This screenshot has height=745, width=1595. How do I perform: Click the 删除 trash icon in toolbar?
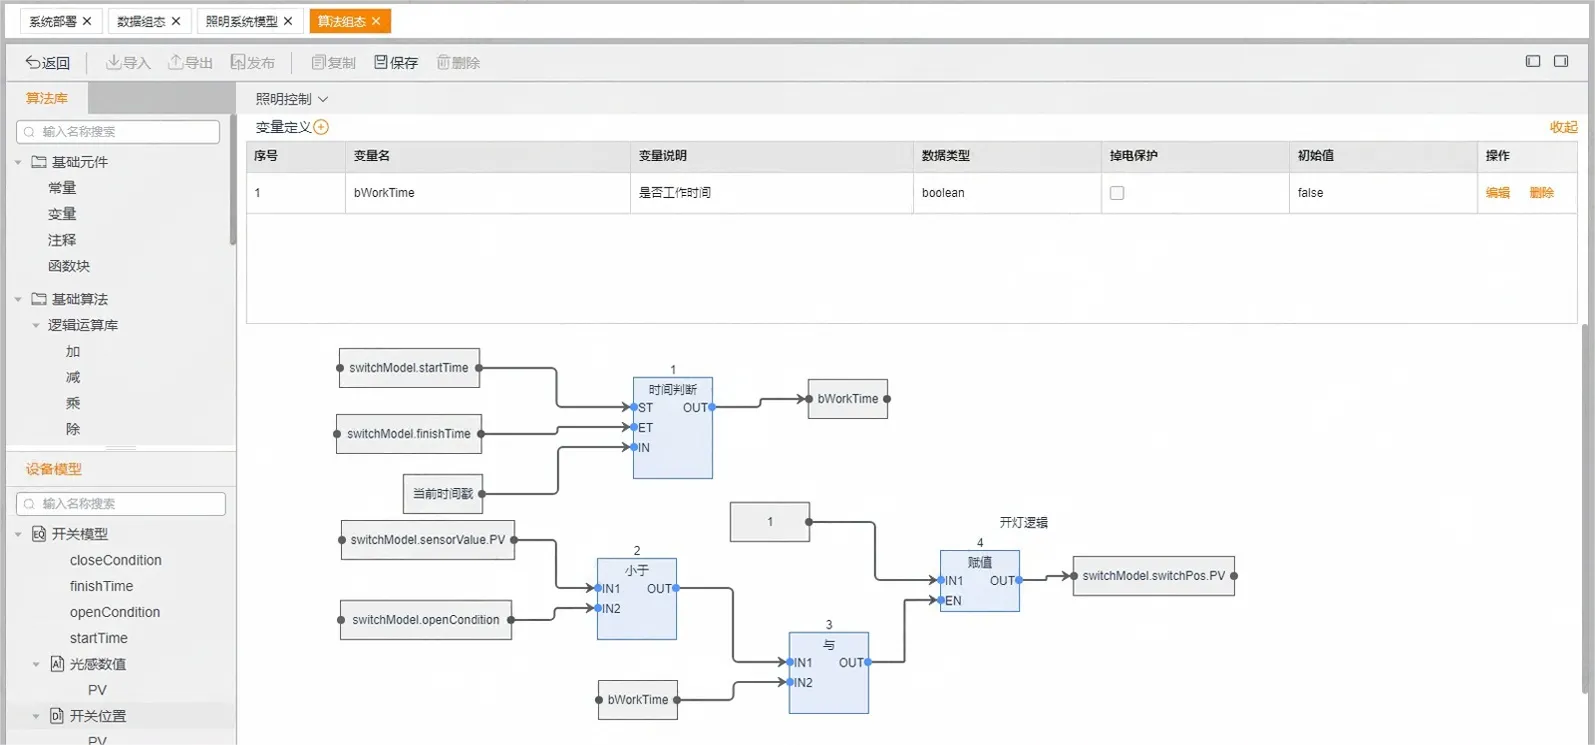443,62
